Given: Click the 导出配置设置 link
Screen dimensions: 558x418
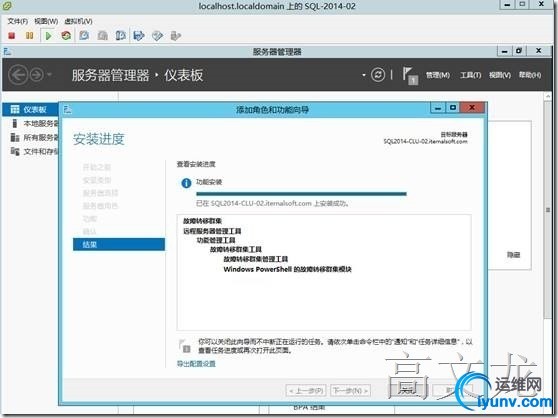Looking at the screenshot, I should point(196,364).
